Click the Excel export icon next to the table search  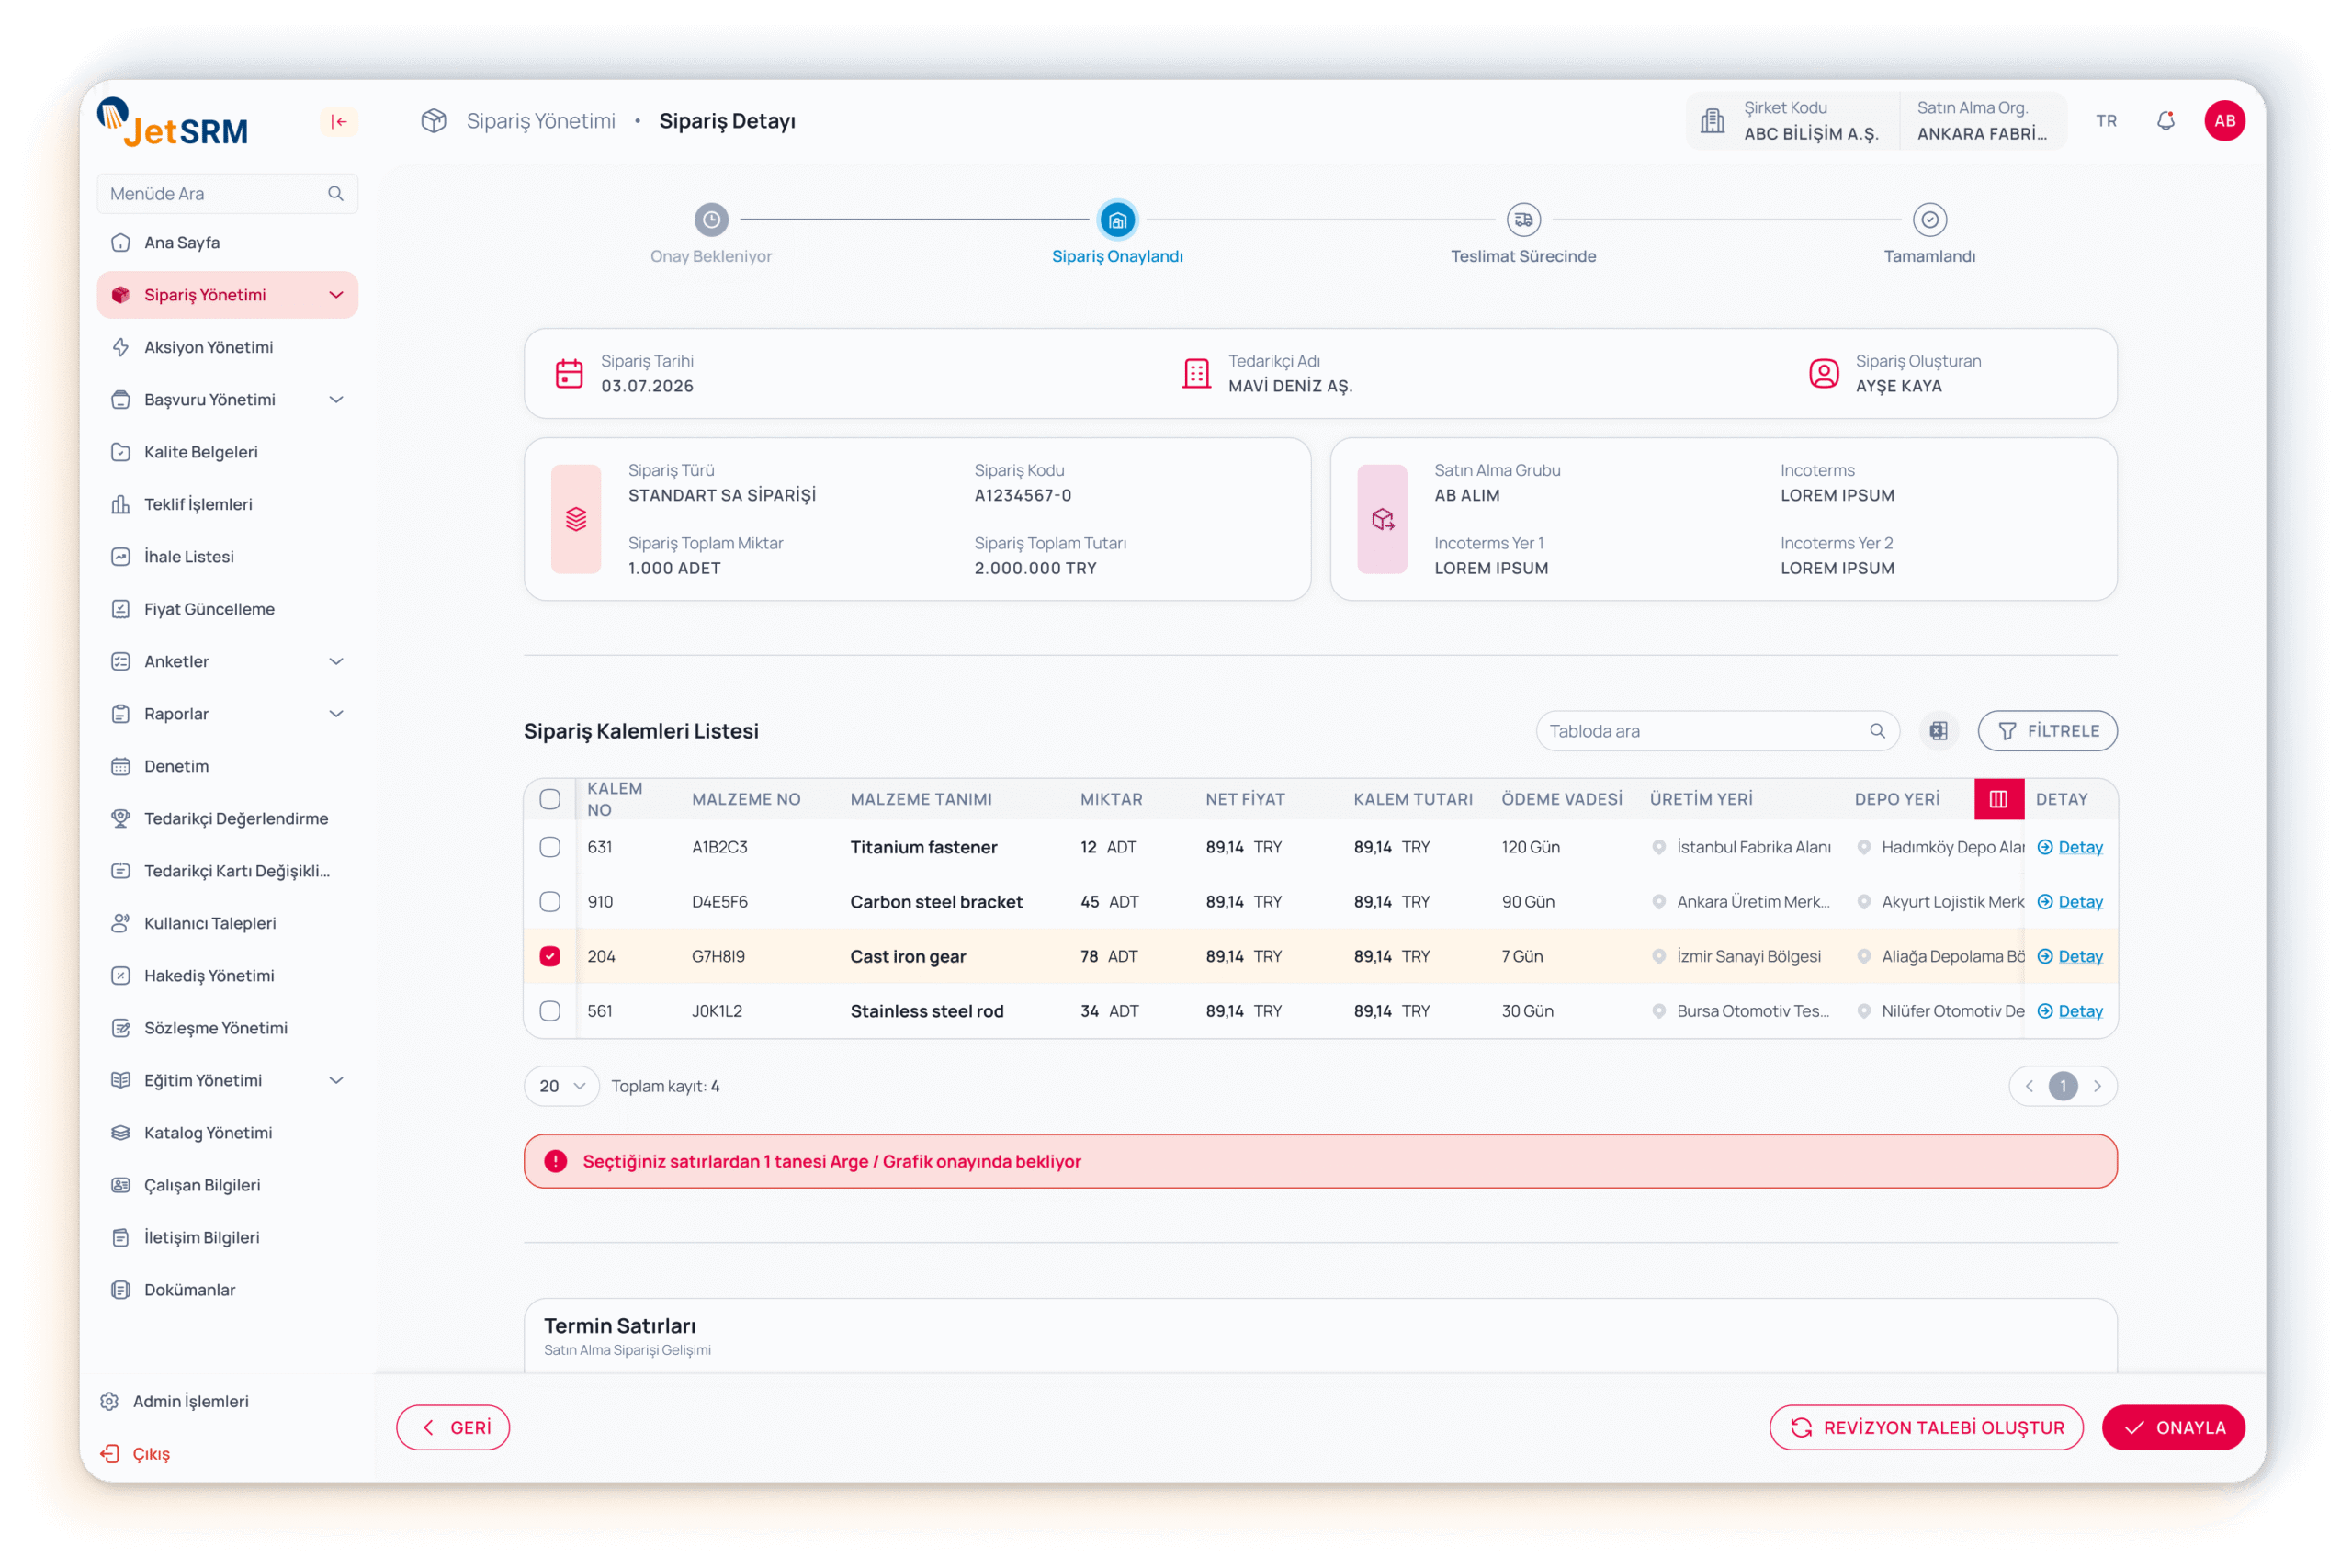(x=1938, y=731)
